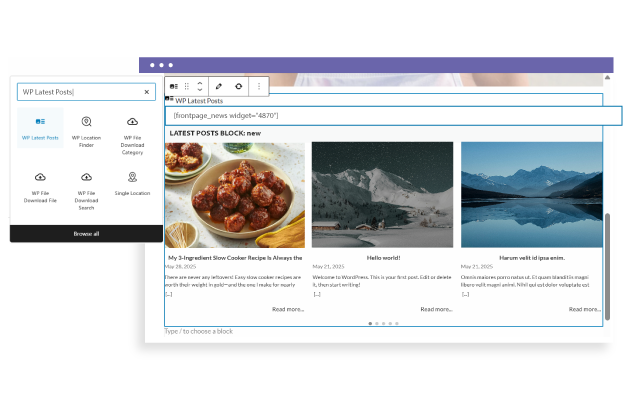Move the block up with arrow
This screenshot has width=630, height=400.
(199, 83)
